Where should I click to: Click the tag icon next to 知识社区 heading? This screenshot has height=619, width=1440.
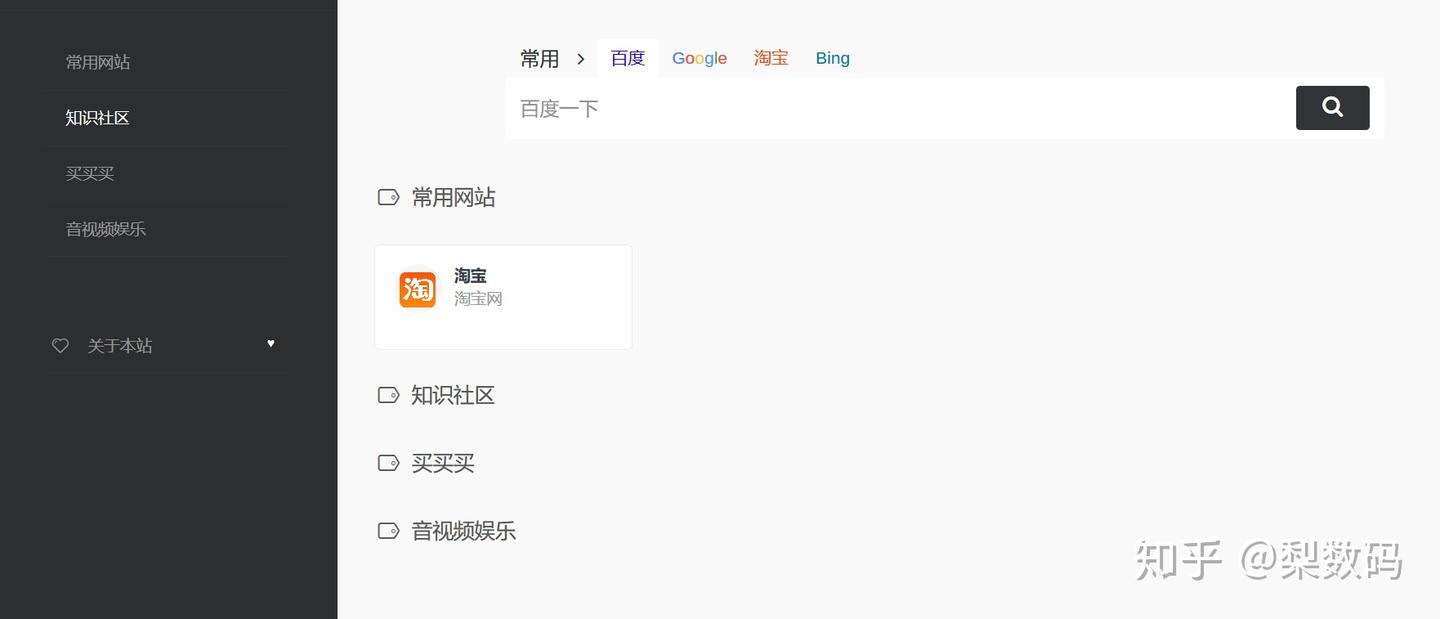[x=389, y=395]
